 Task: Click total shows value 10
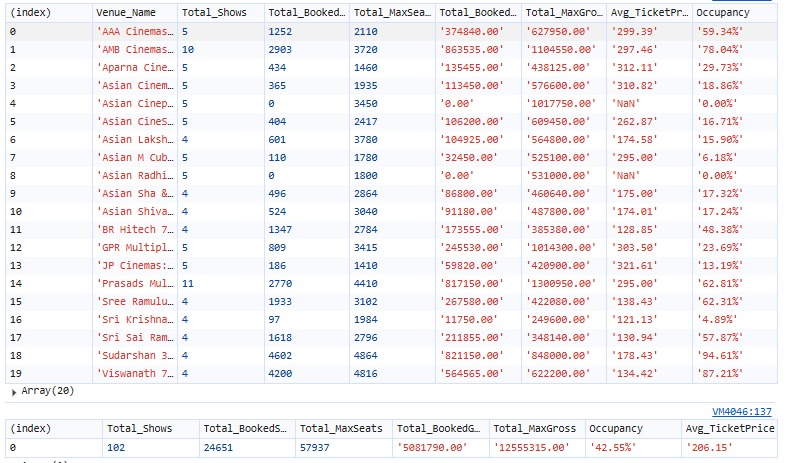(187, 49)
